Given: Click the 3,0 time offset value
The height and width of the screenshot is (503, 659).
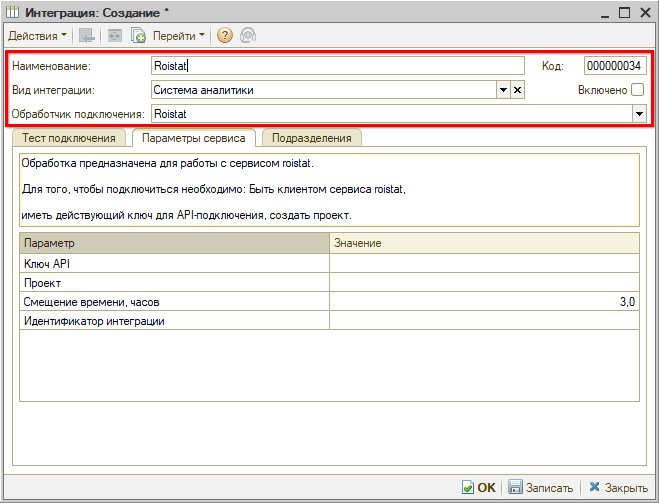Looking at the screenshot, I should click(x=485, y=302).
